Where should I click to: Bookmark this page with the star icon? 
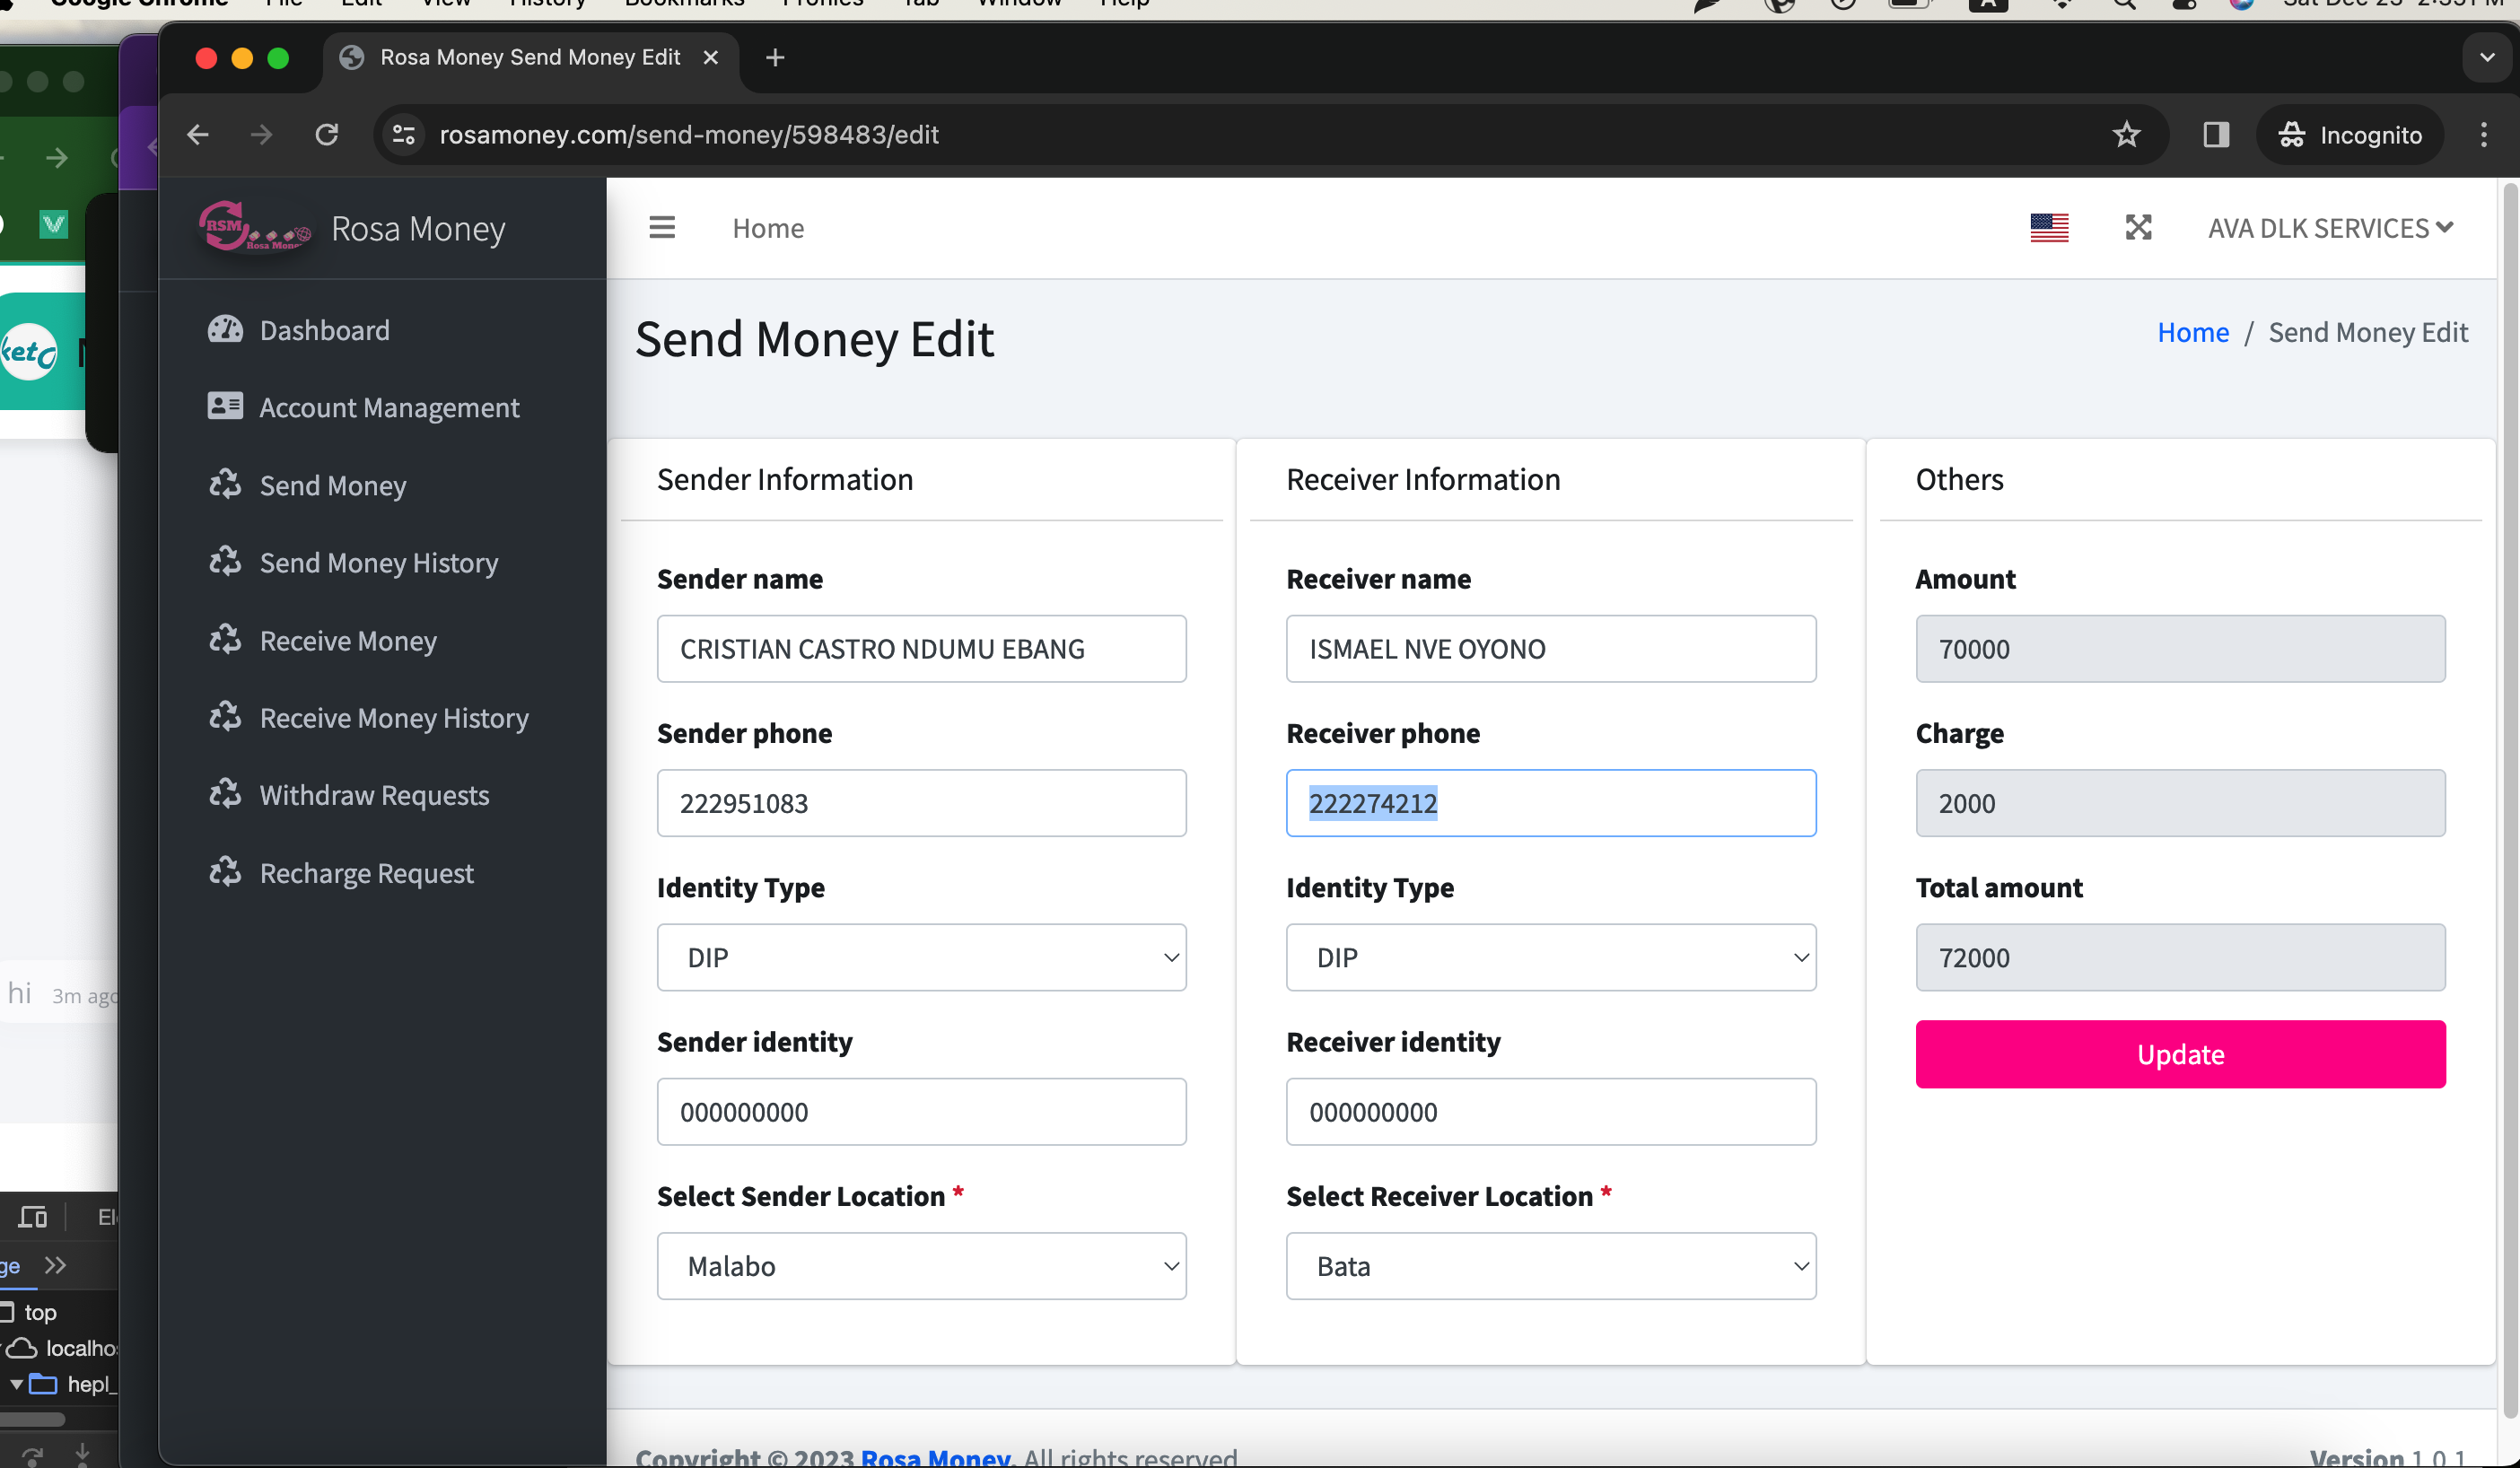click(x=2126, y=134)
